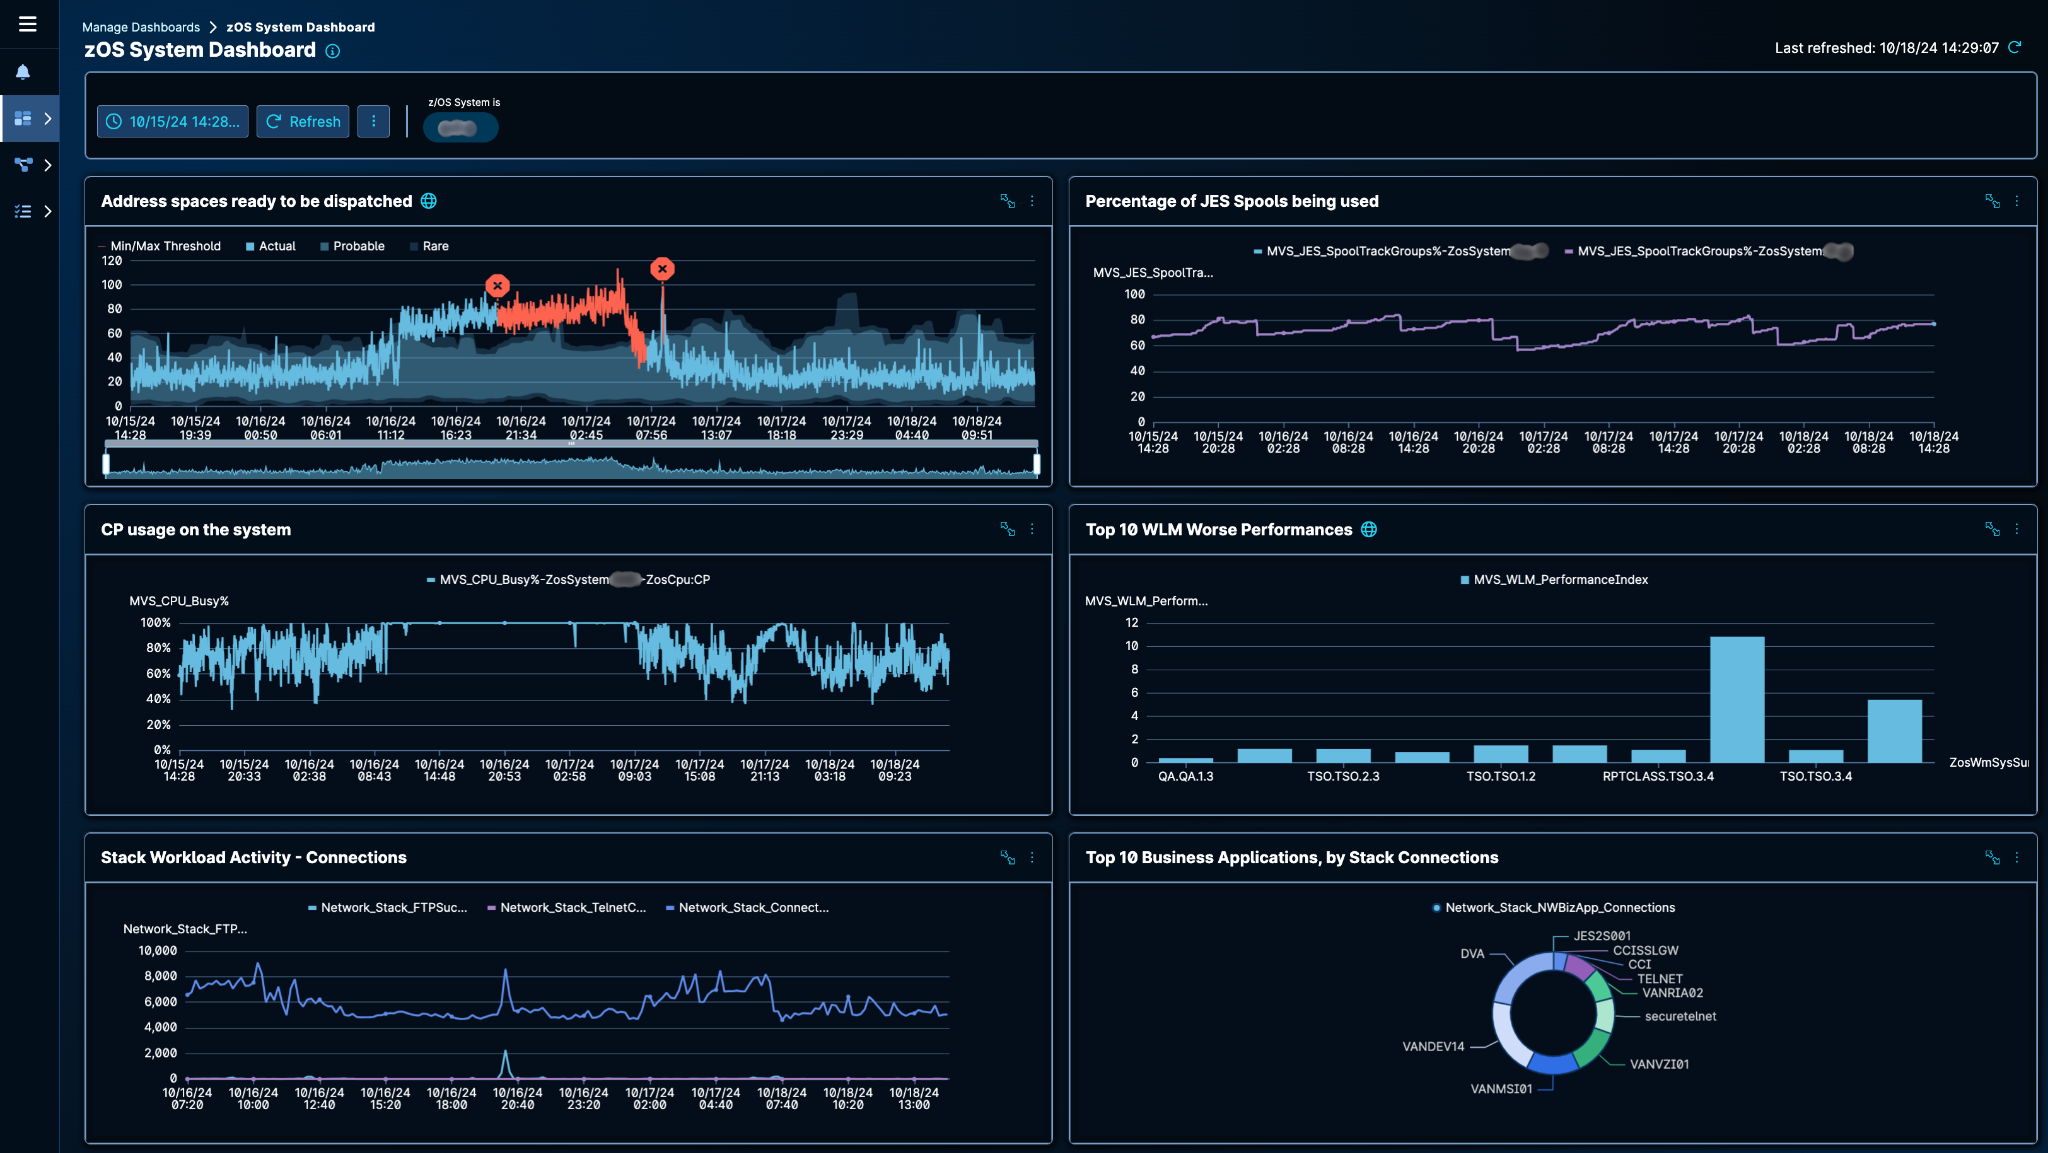Click the Refresh button

tap(303, 122)
